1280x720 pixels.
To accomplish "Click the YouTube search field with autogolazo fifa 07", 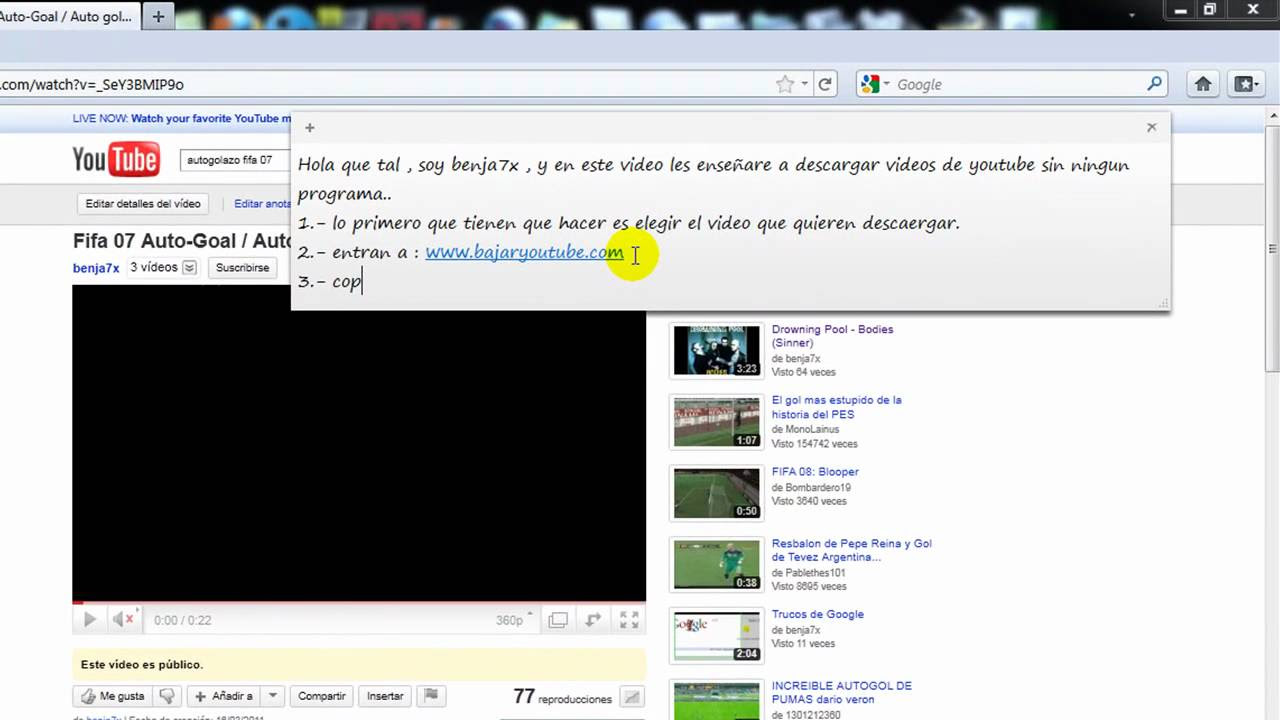I will pos(235,160).
